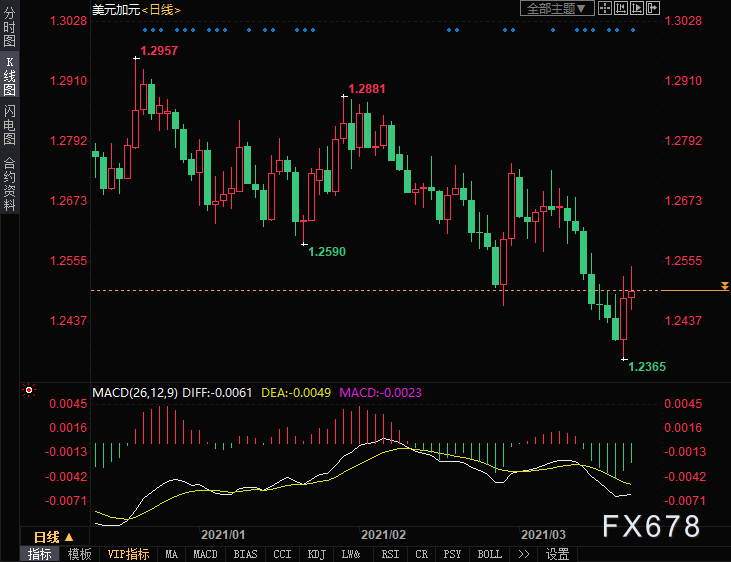Open the 全部主题 theme dropdown
The height and width of the screenshot is (562, 731).
coord(557,8)
